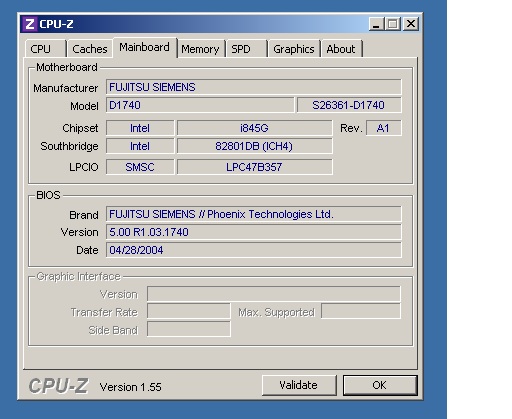Open the Graphics tab
Image resolution: width=512 pixels, height=419 pixels.
(294, 49)
